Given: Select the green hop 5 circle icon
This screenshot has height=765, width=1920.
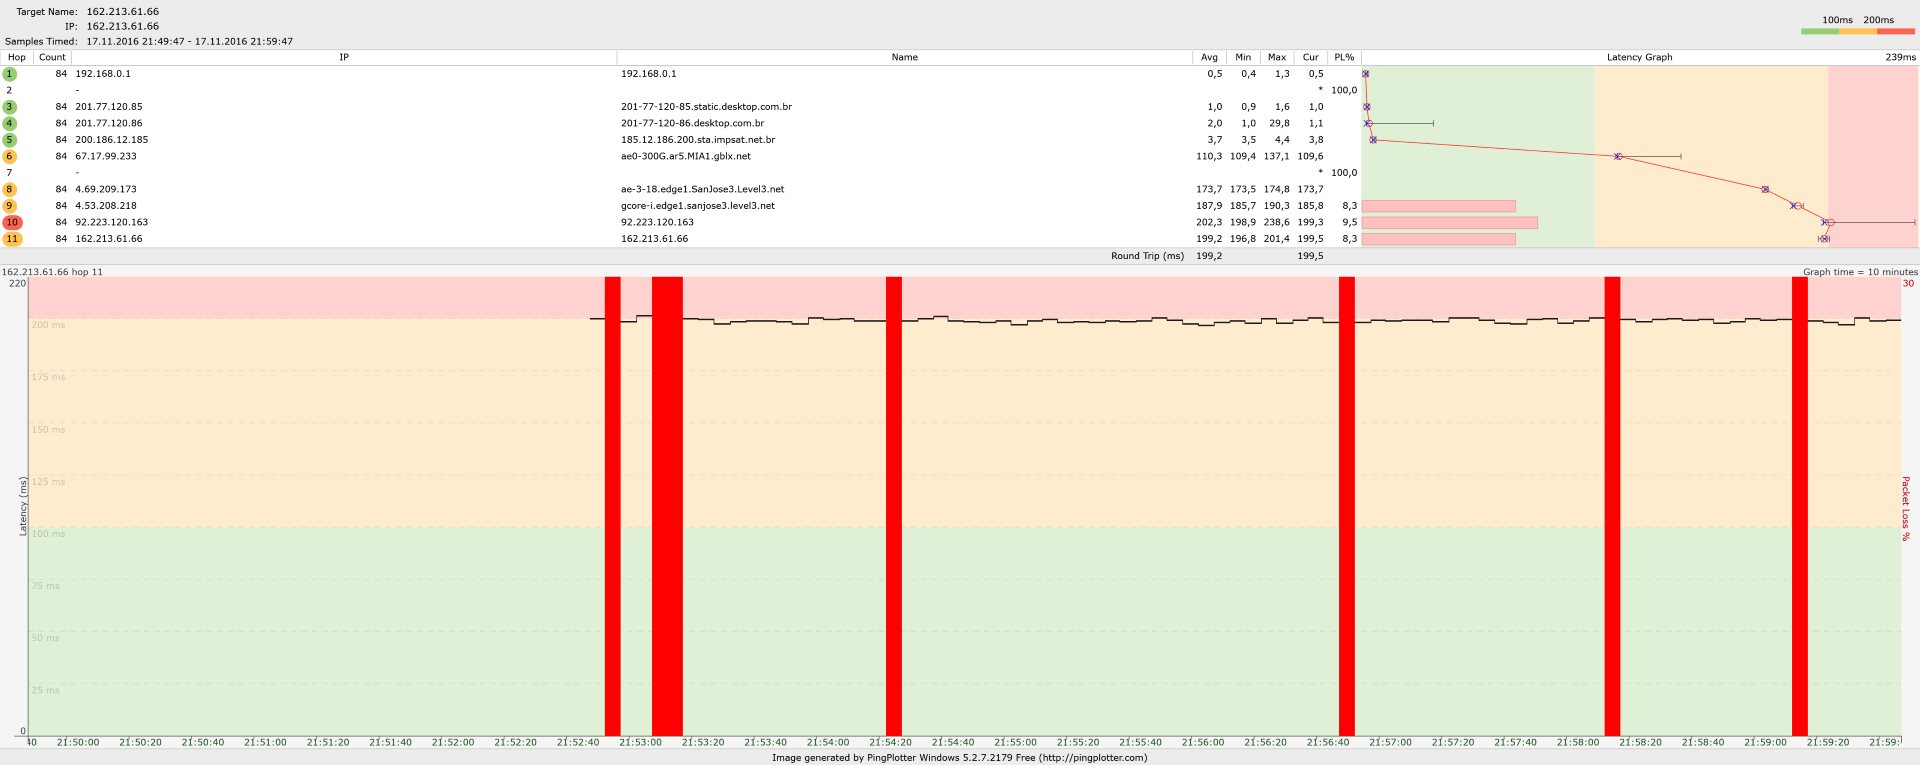Looking at the screenshot, I should pyautogui.click(x=10, y=140).
